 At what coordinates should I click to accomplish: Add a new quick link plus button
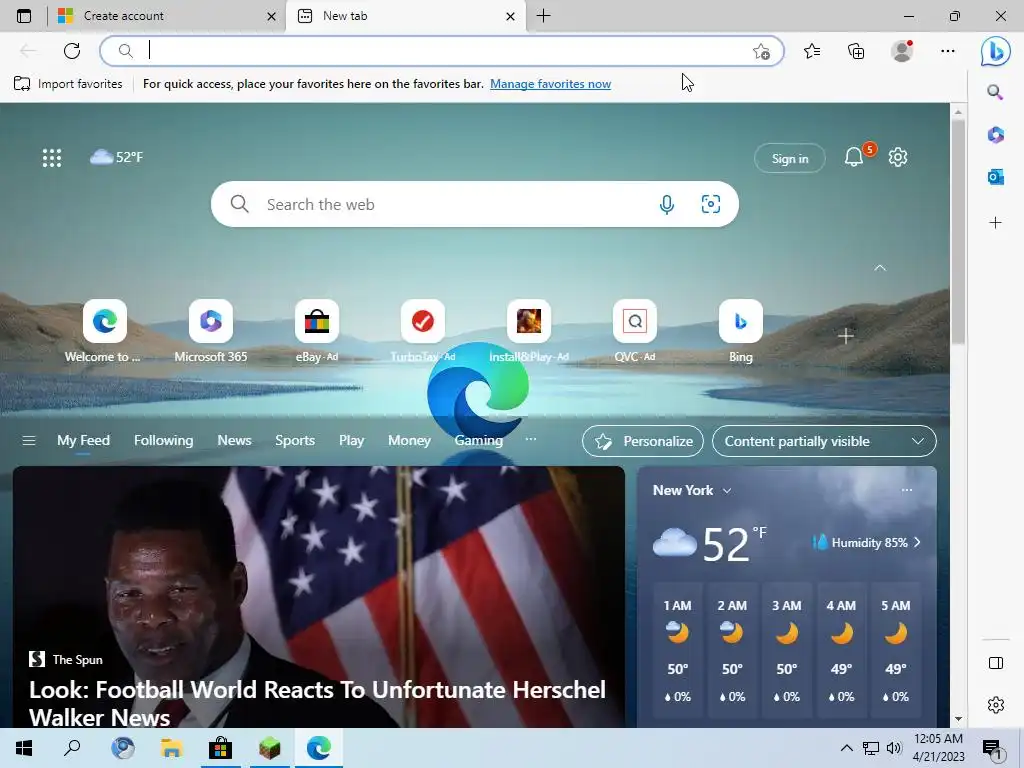(x=846, y=336)
